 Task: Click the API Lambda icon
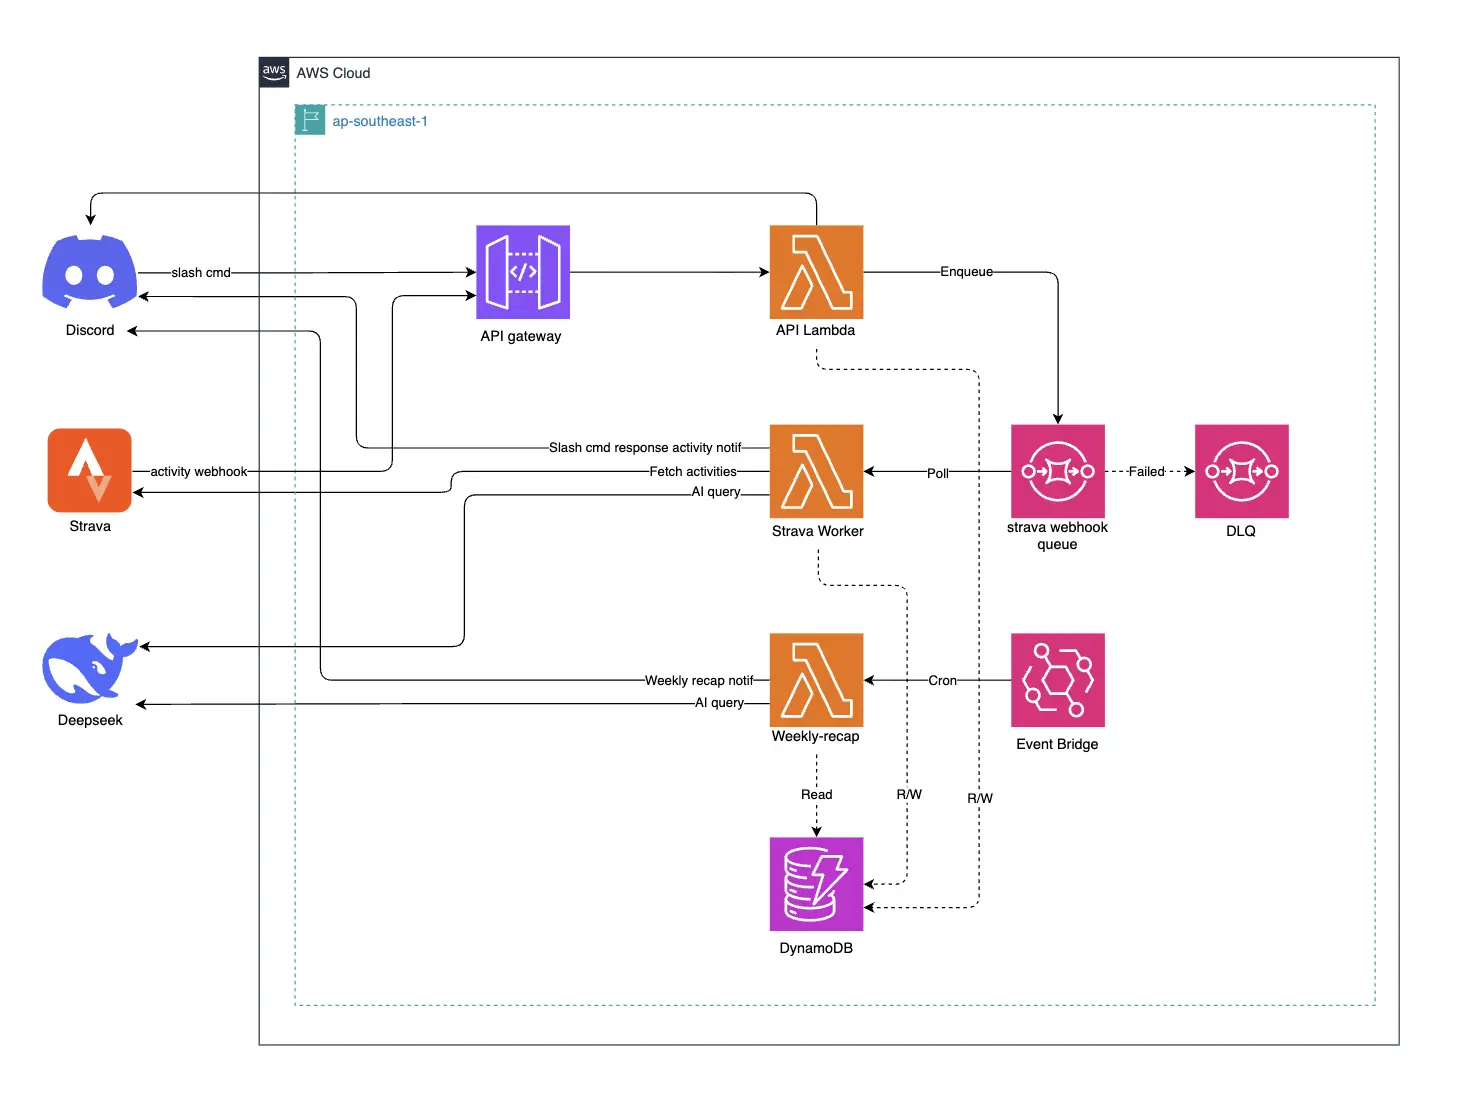click(816, 272)
